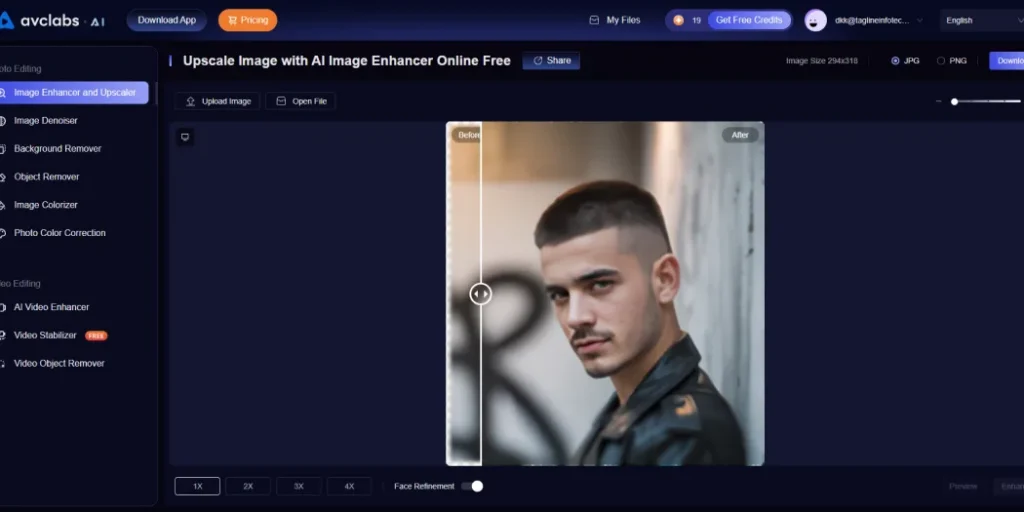Click the My Files envelope icon
This screenshot has height=512, width=1024.
pyautogui.click(x=594, y=20)
